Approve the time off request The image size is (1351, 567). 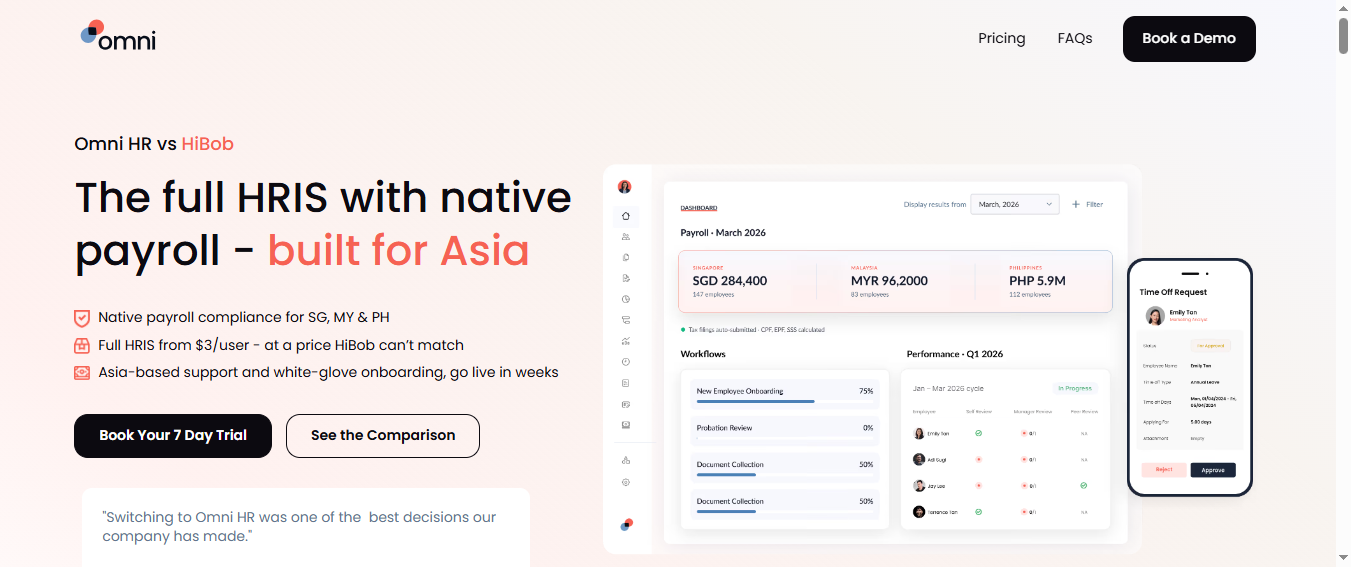1213,470
